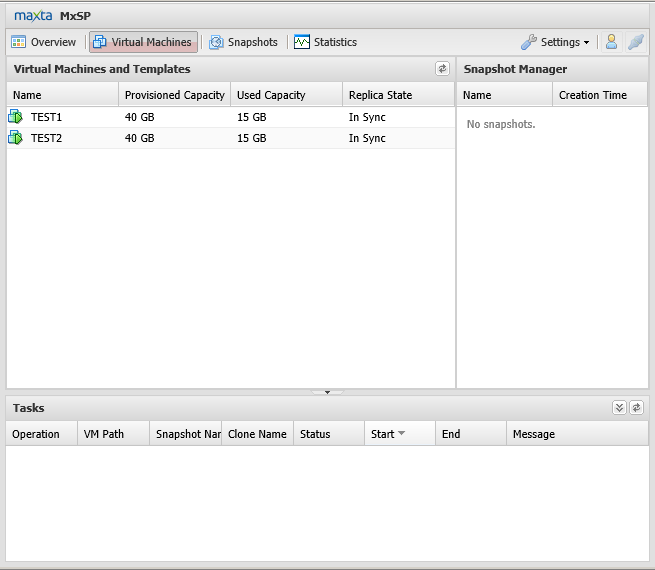Sort by the VM Name column
Screen dimensions: 655x570
[63, 95]
